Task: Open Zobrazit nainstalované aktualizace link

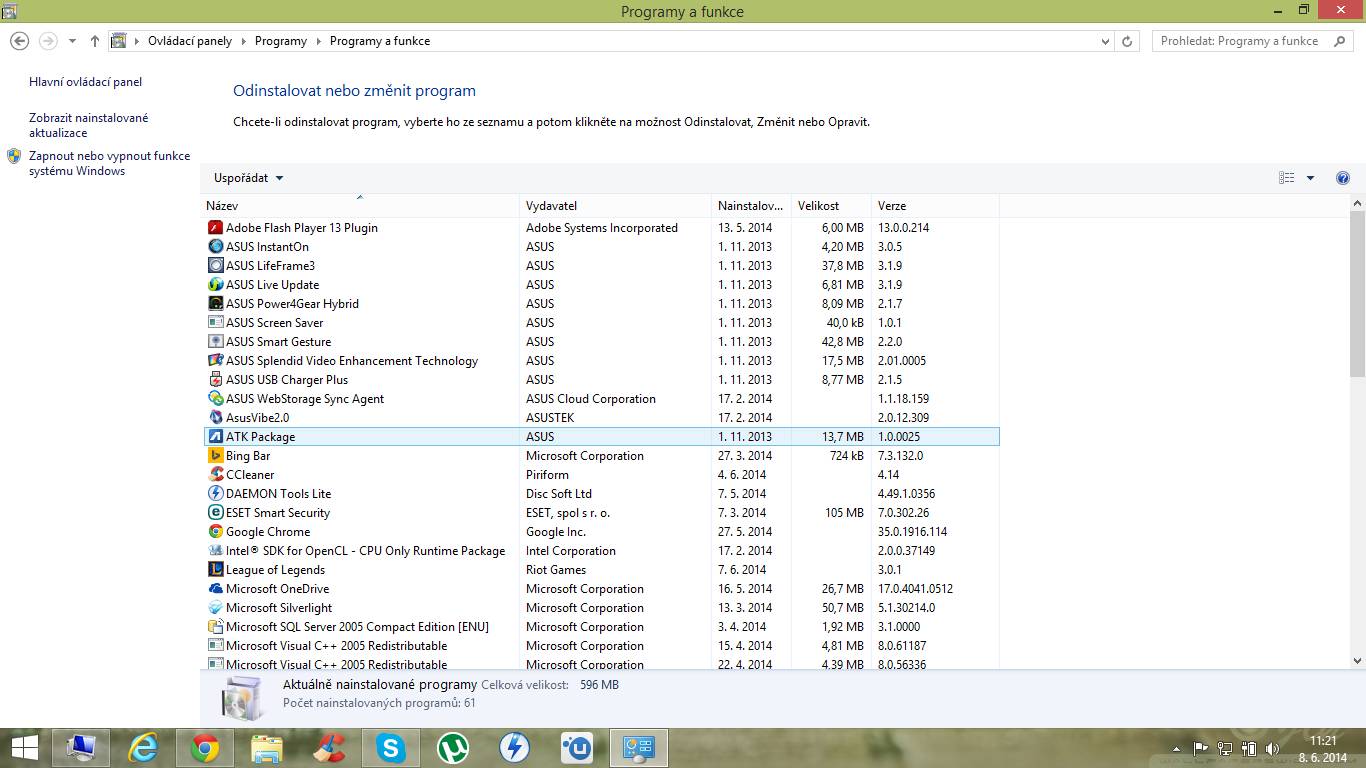Action: pyautogui.click(x=89, y=125)
